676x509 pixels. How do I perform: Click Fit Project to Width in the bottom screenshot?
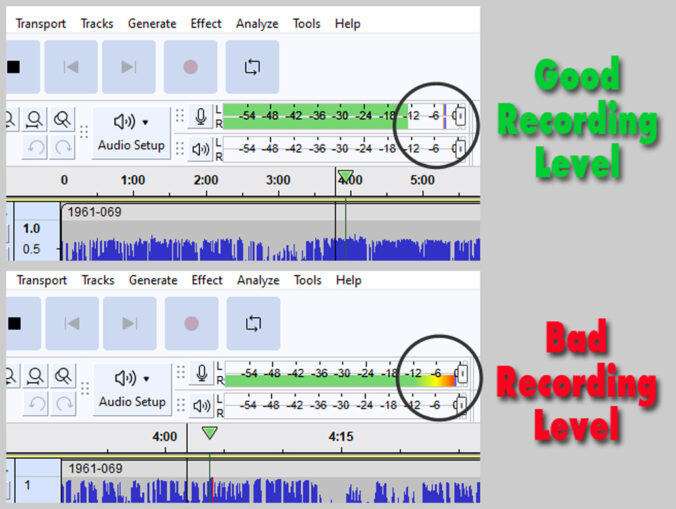pyautogui.click(x=35, y=376)
